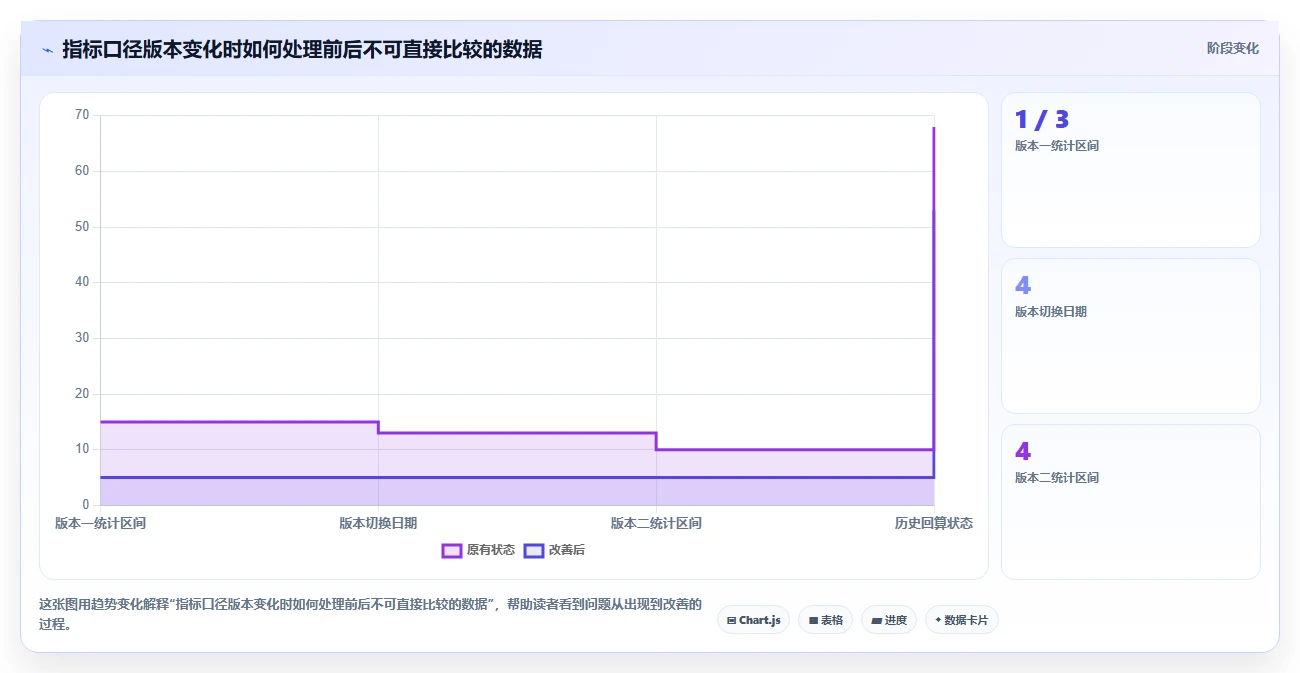
Task: Click the y-axis value 70
Action: point(82,115)
